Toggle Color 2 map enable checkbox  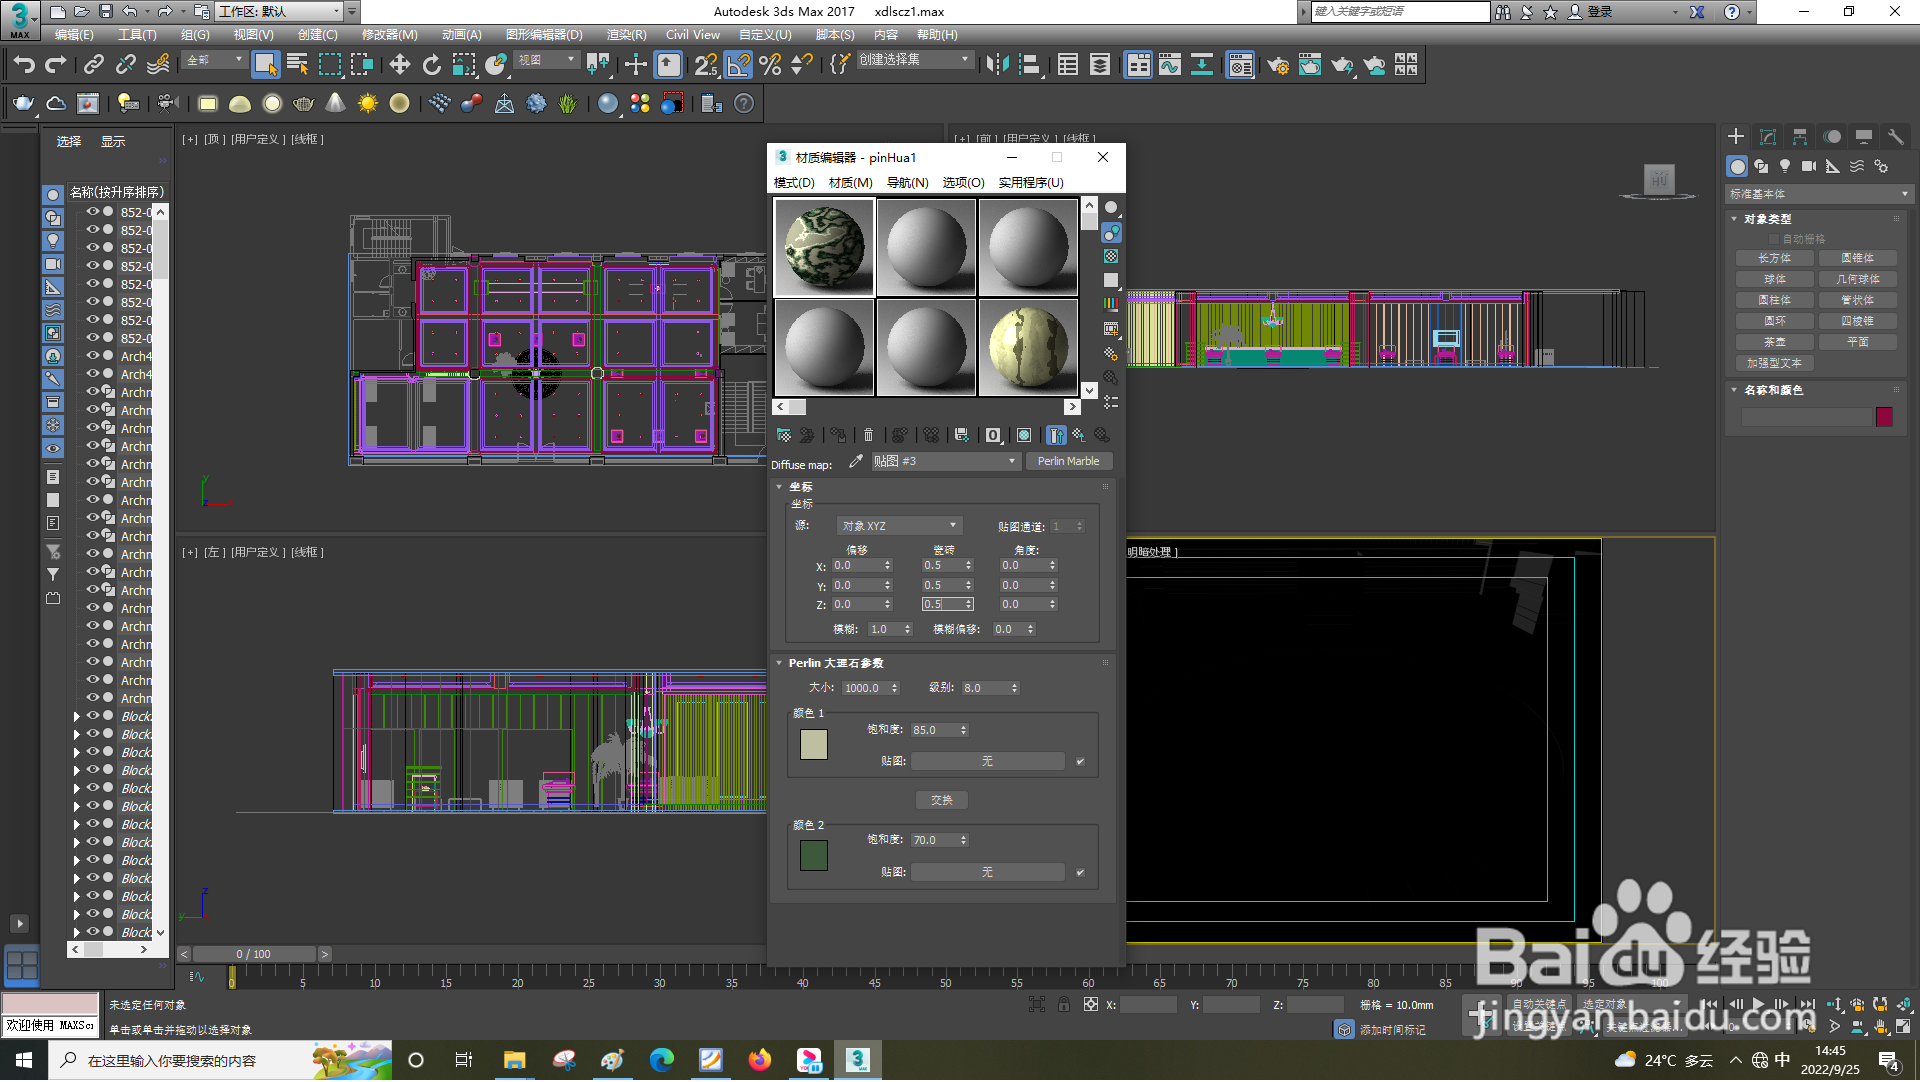tap(1080, 873)
